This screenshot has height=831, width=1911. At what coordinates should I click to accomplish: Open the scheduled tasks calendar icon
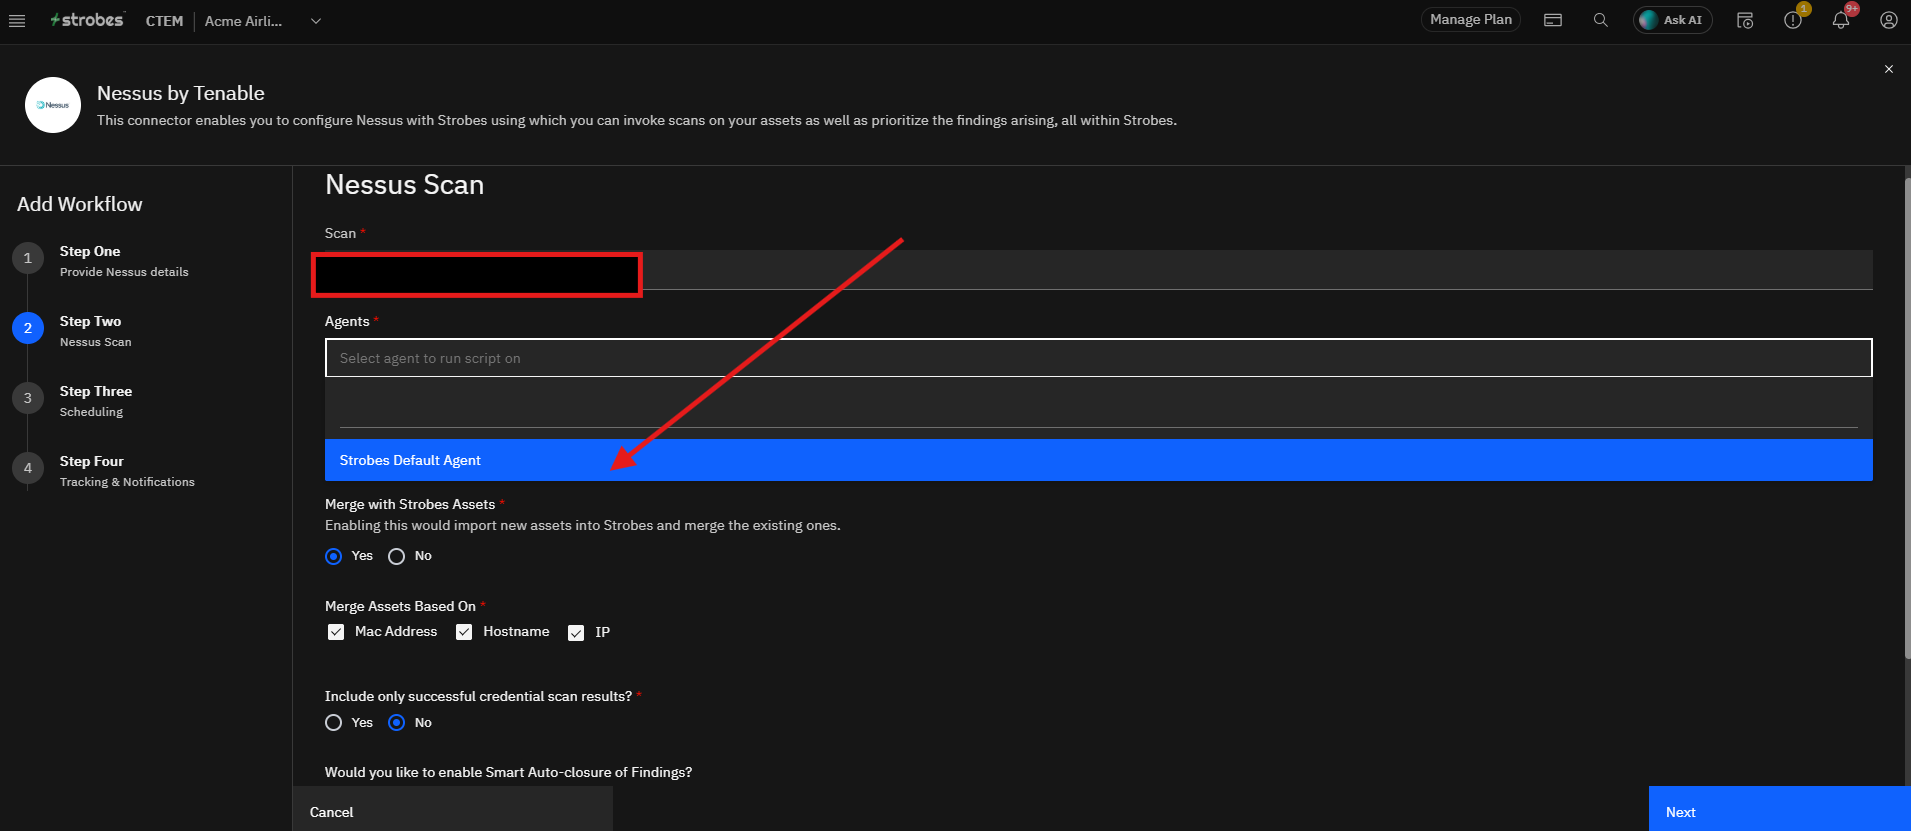(1745, 20)
